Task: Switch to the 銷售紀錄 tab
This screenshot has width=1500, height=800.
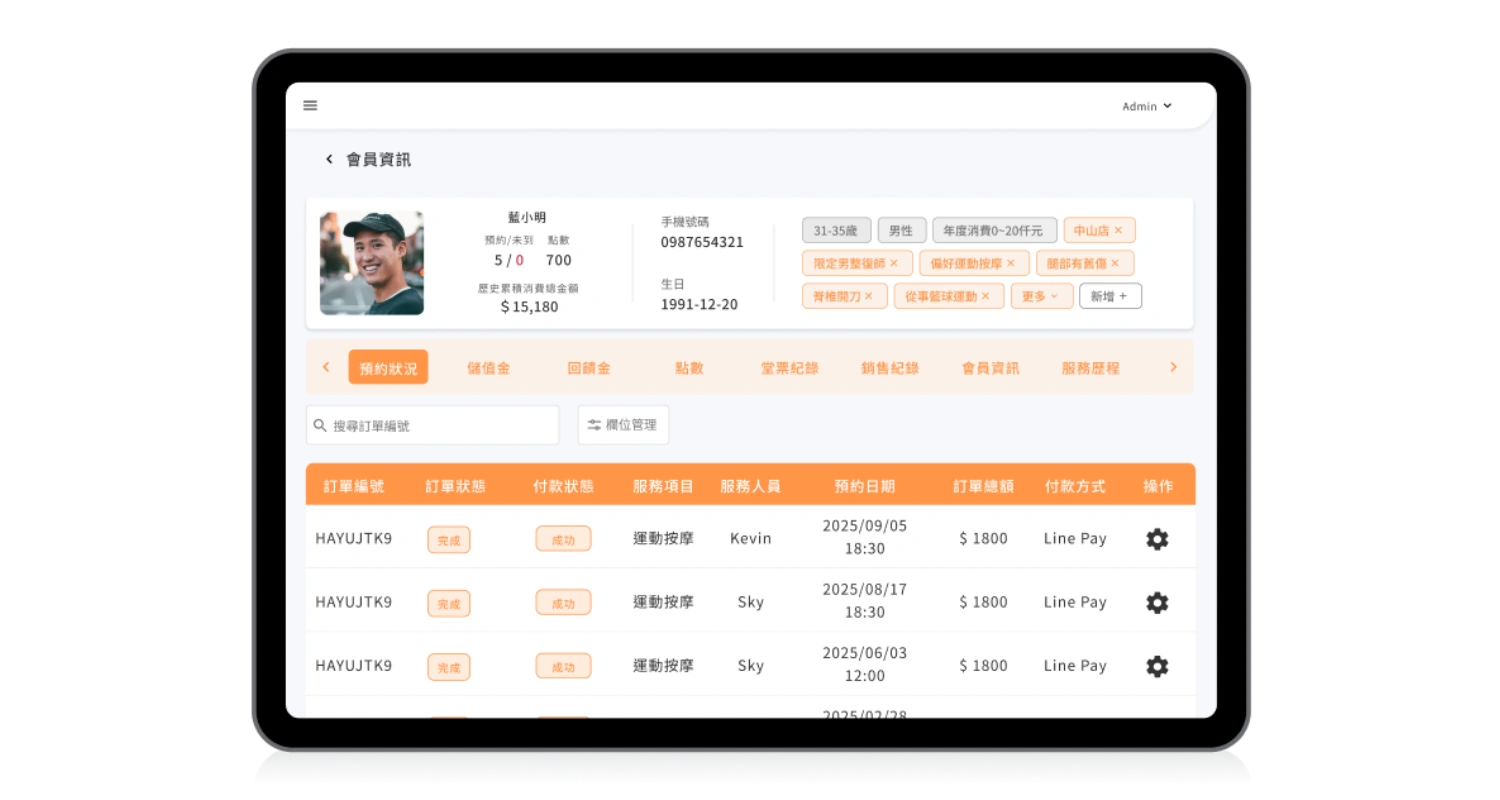Action: (x=889, y=367)
